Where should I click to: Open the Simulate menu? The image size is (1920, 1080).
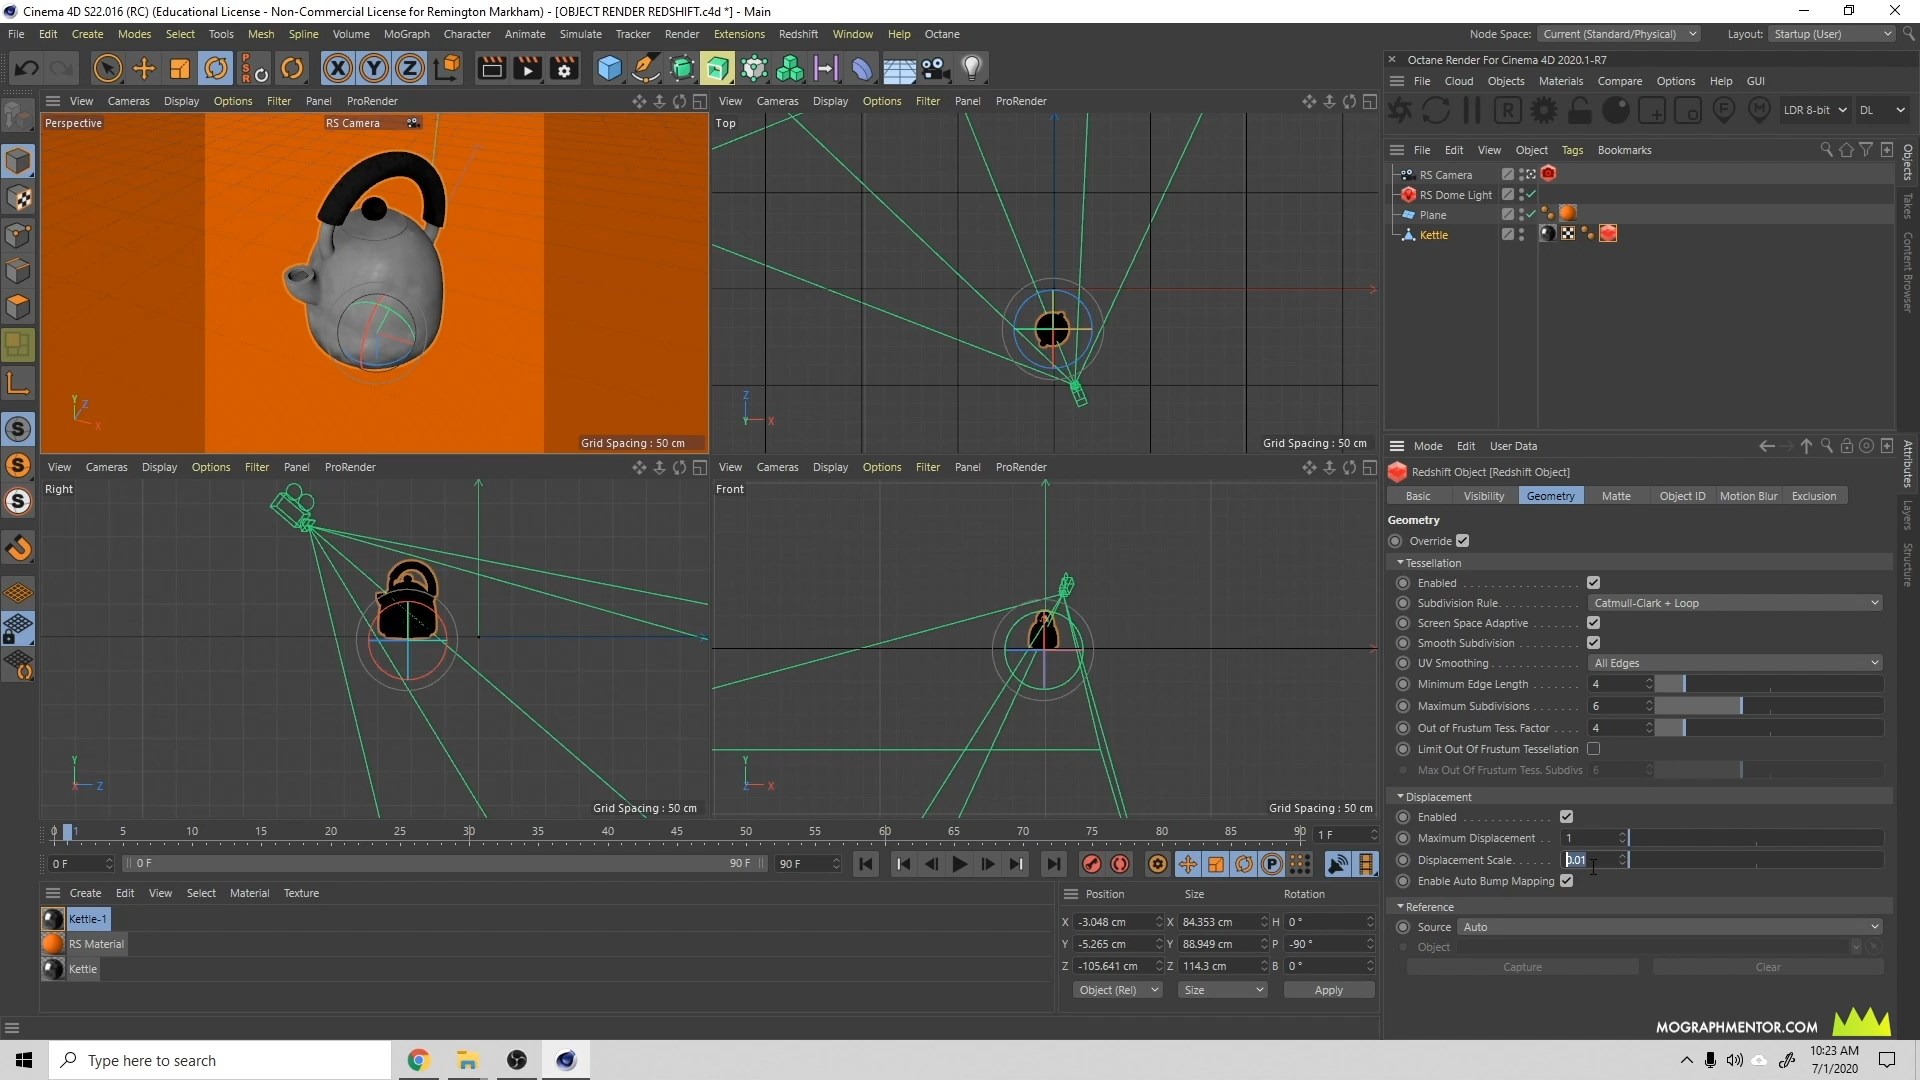click(580, 34)
